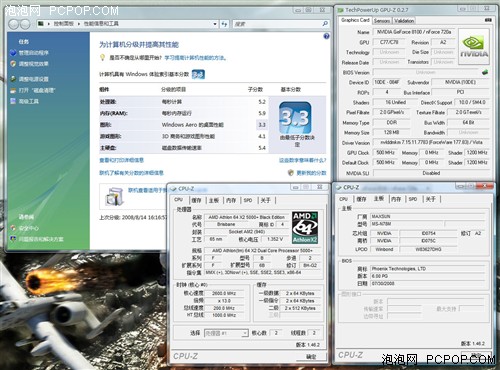Click the 调整视觉效果 task link
The width and height of the screenshot is (500, 370).
[x=33, y=64]
